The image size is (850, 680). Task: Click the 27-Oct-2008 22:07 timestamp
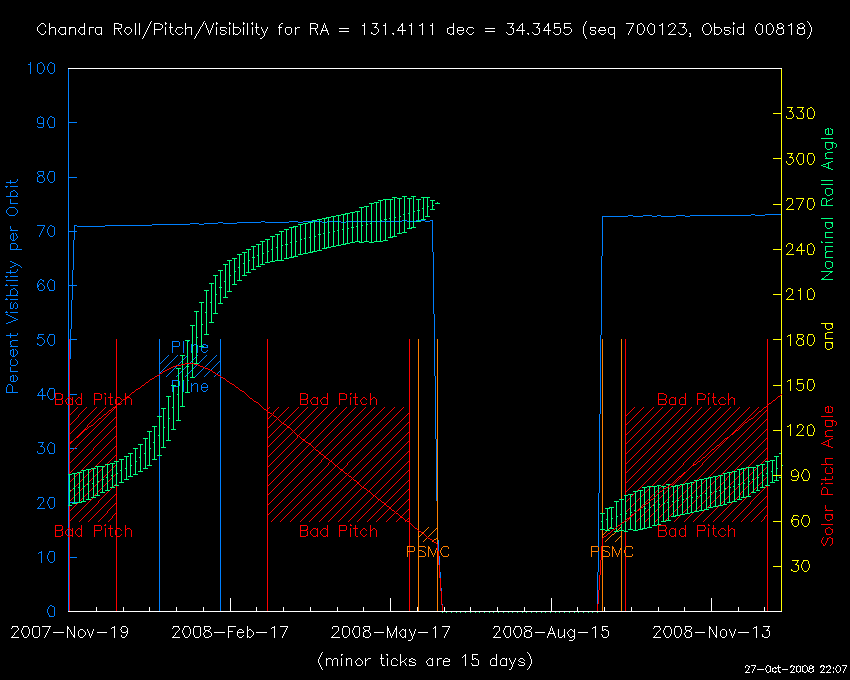pyautogui.click(x=795, y=668)
